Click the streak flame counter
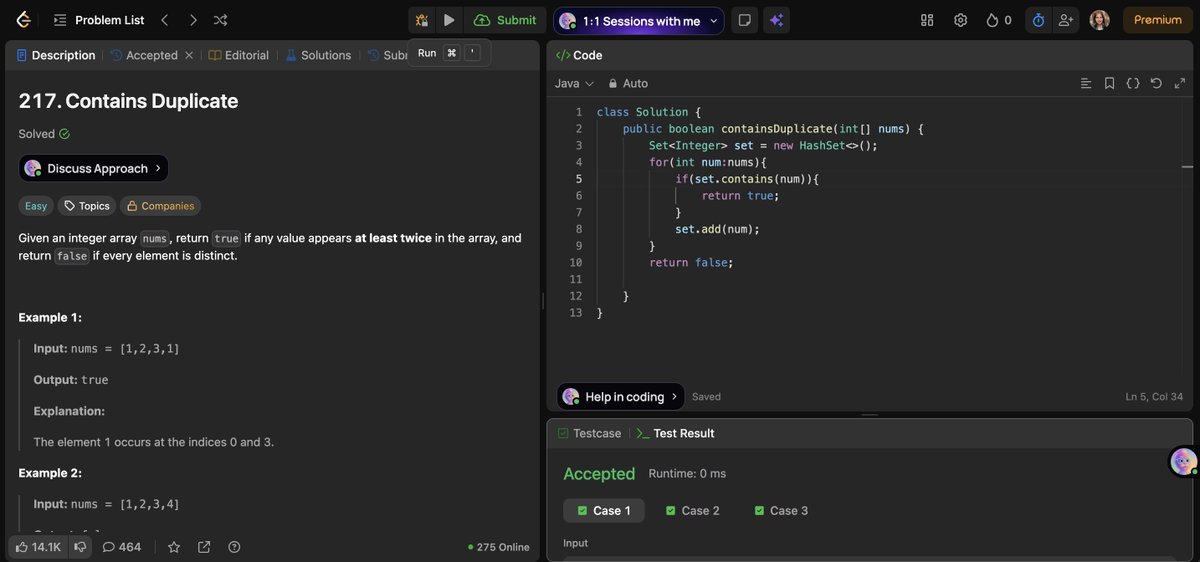 pyautogui.click(x=998, y=20)
